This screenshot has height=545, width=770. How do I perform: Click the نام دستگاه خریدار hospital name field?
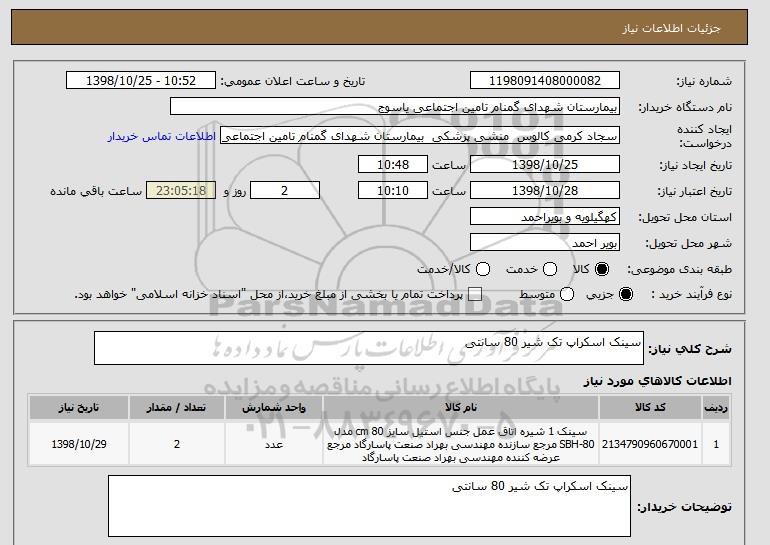[395, 106]
